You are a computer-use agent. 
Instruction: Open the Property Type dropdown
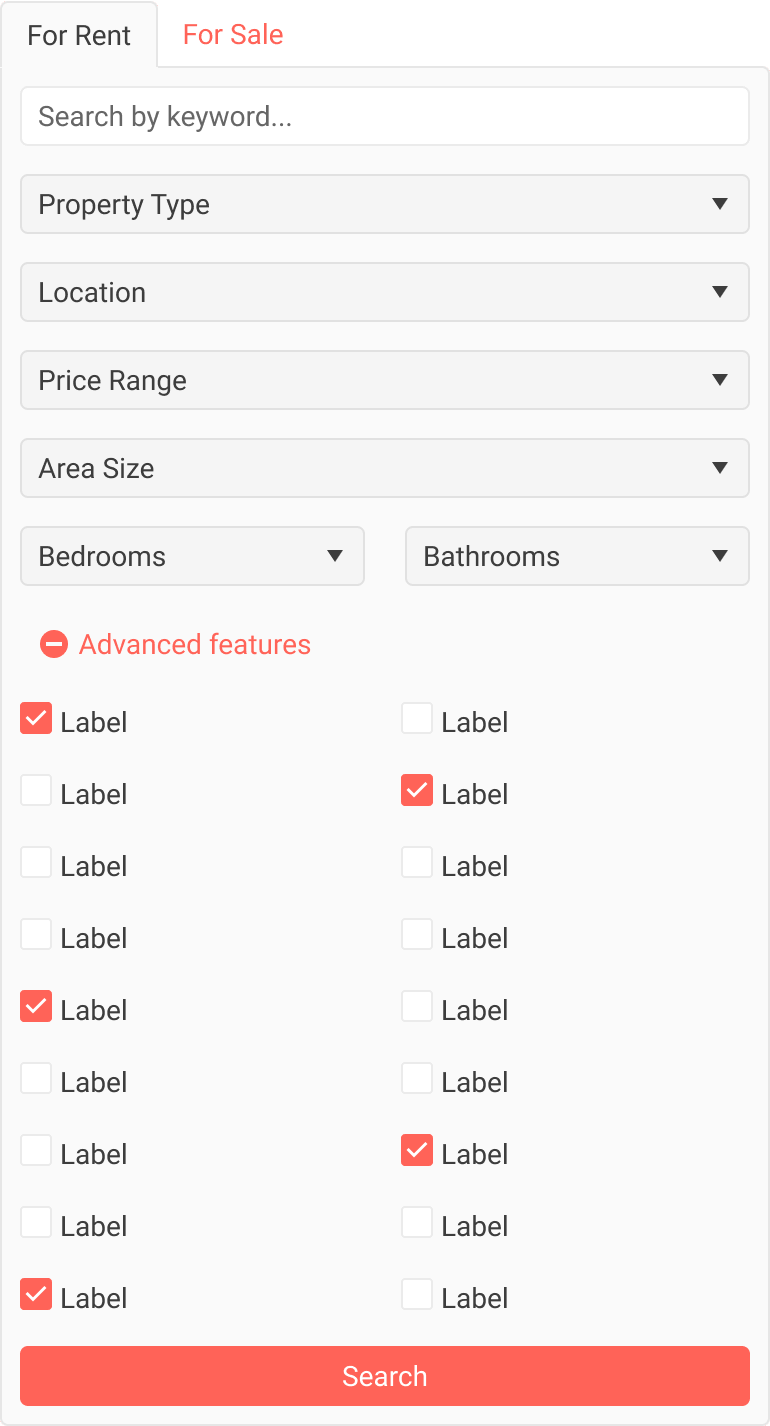tap(385, 204)
